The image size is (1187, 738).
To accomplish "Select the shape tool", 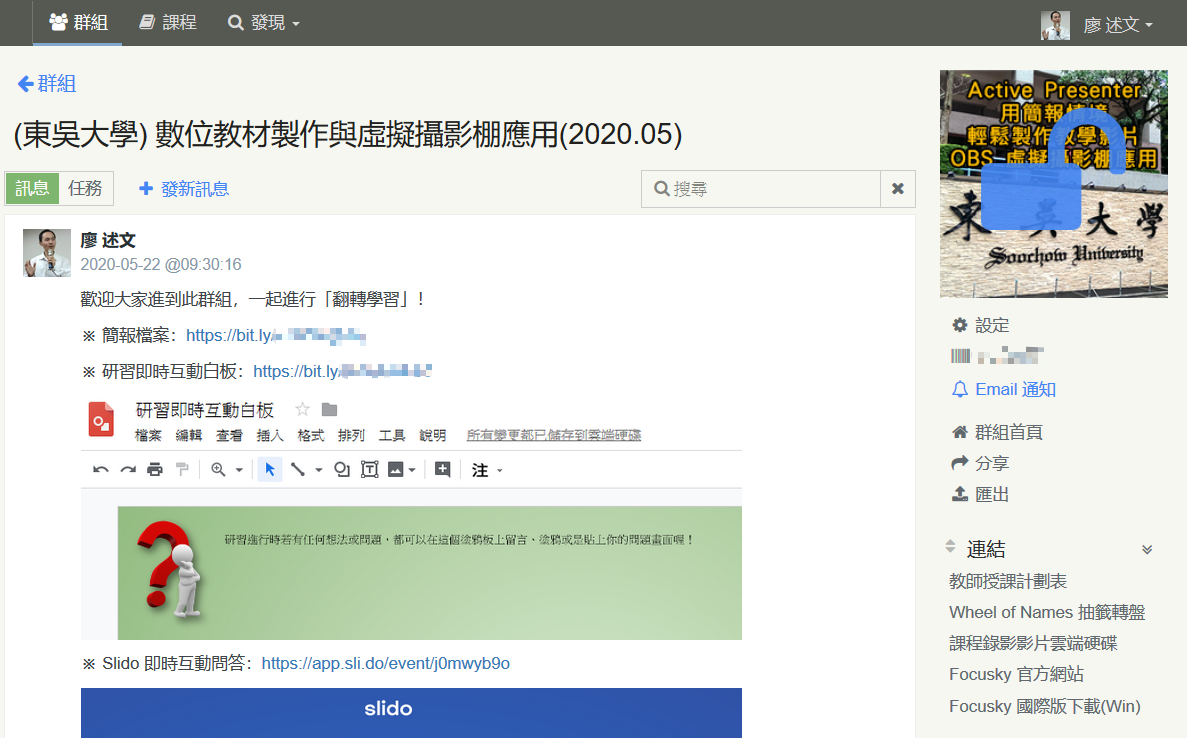I will (342, 470).
